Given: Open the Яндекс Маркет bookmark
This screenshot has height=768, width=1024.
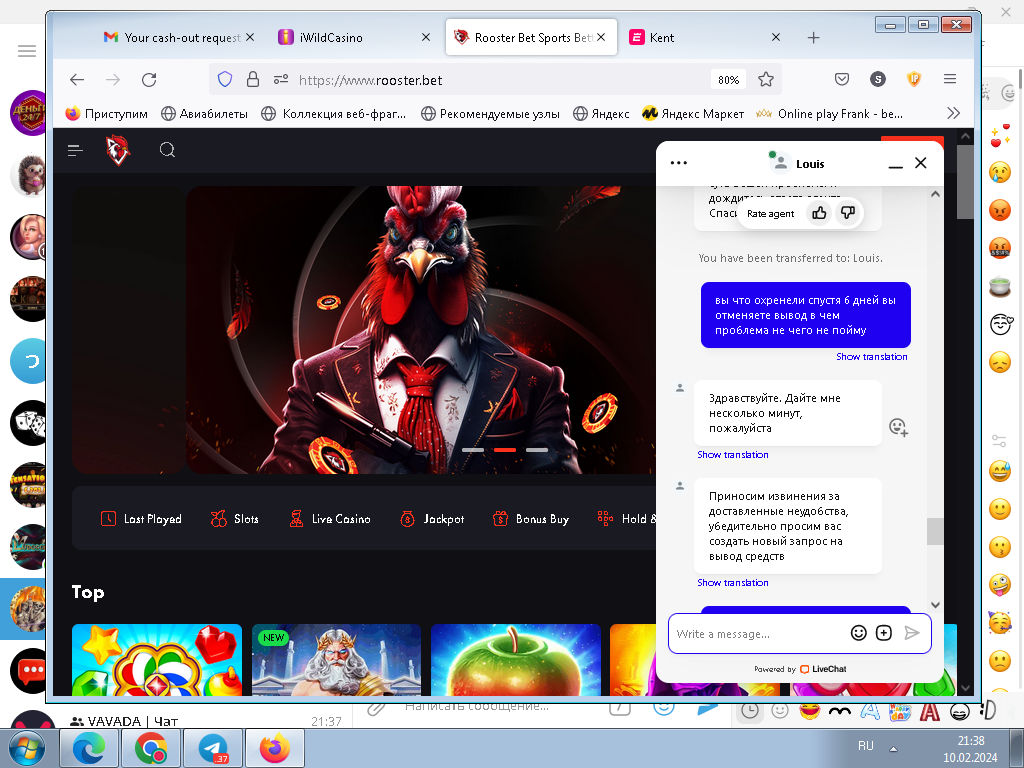Looking at the screenshot, I should point(693,114).
